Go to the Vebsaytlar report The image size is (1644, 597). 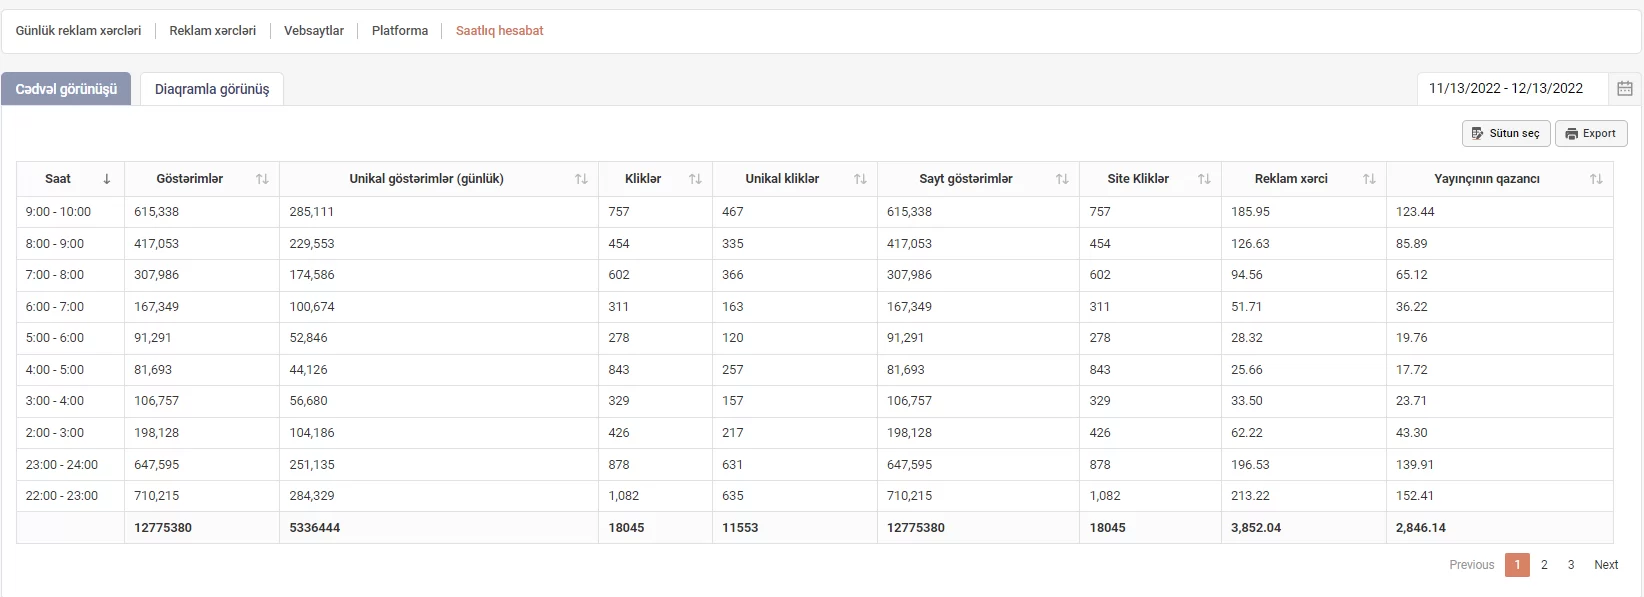point(314,31)
